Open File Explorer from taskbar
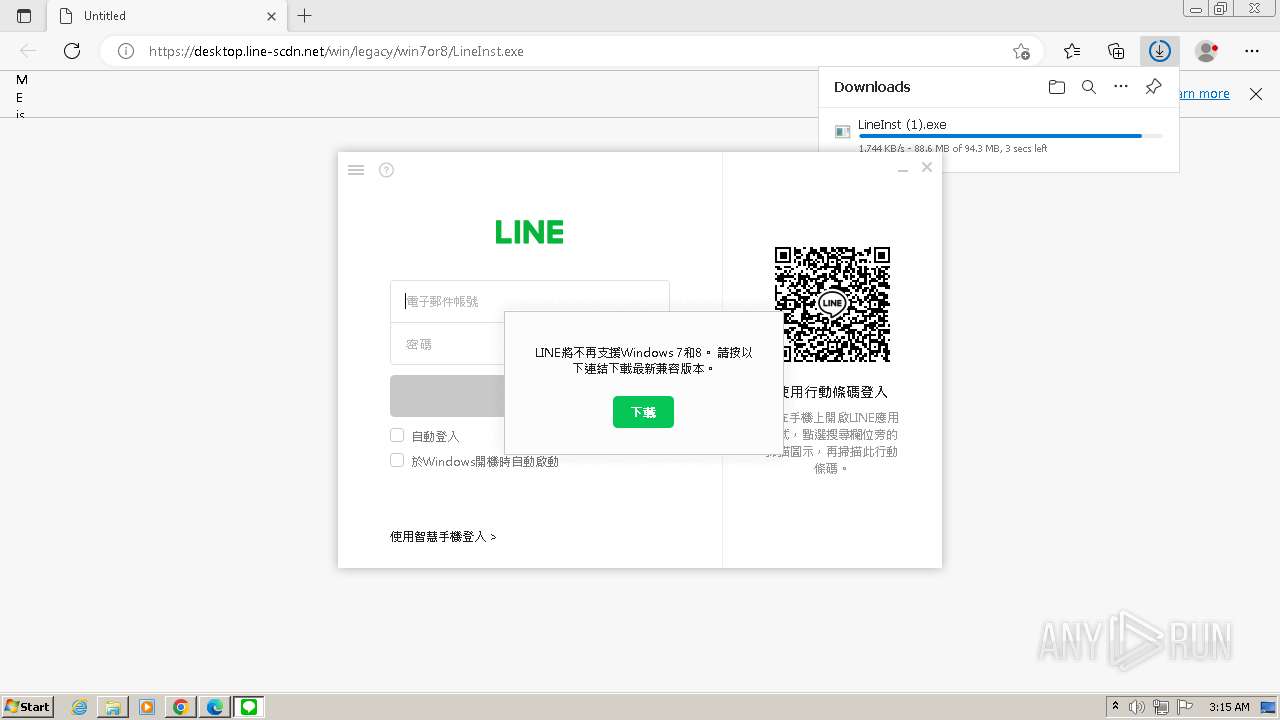Image resolution: width=1280 pixels, height=720 pixels. pos(113,707)
